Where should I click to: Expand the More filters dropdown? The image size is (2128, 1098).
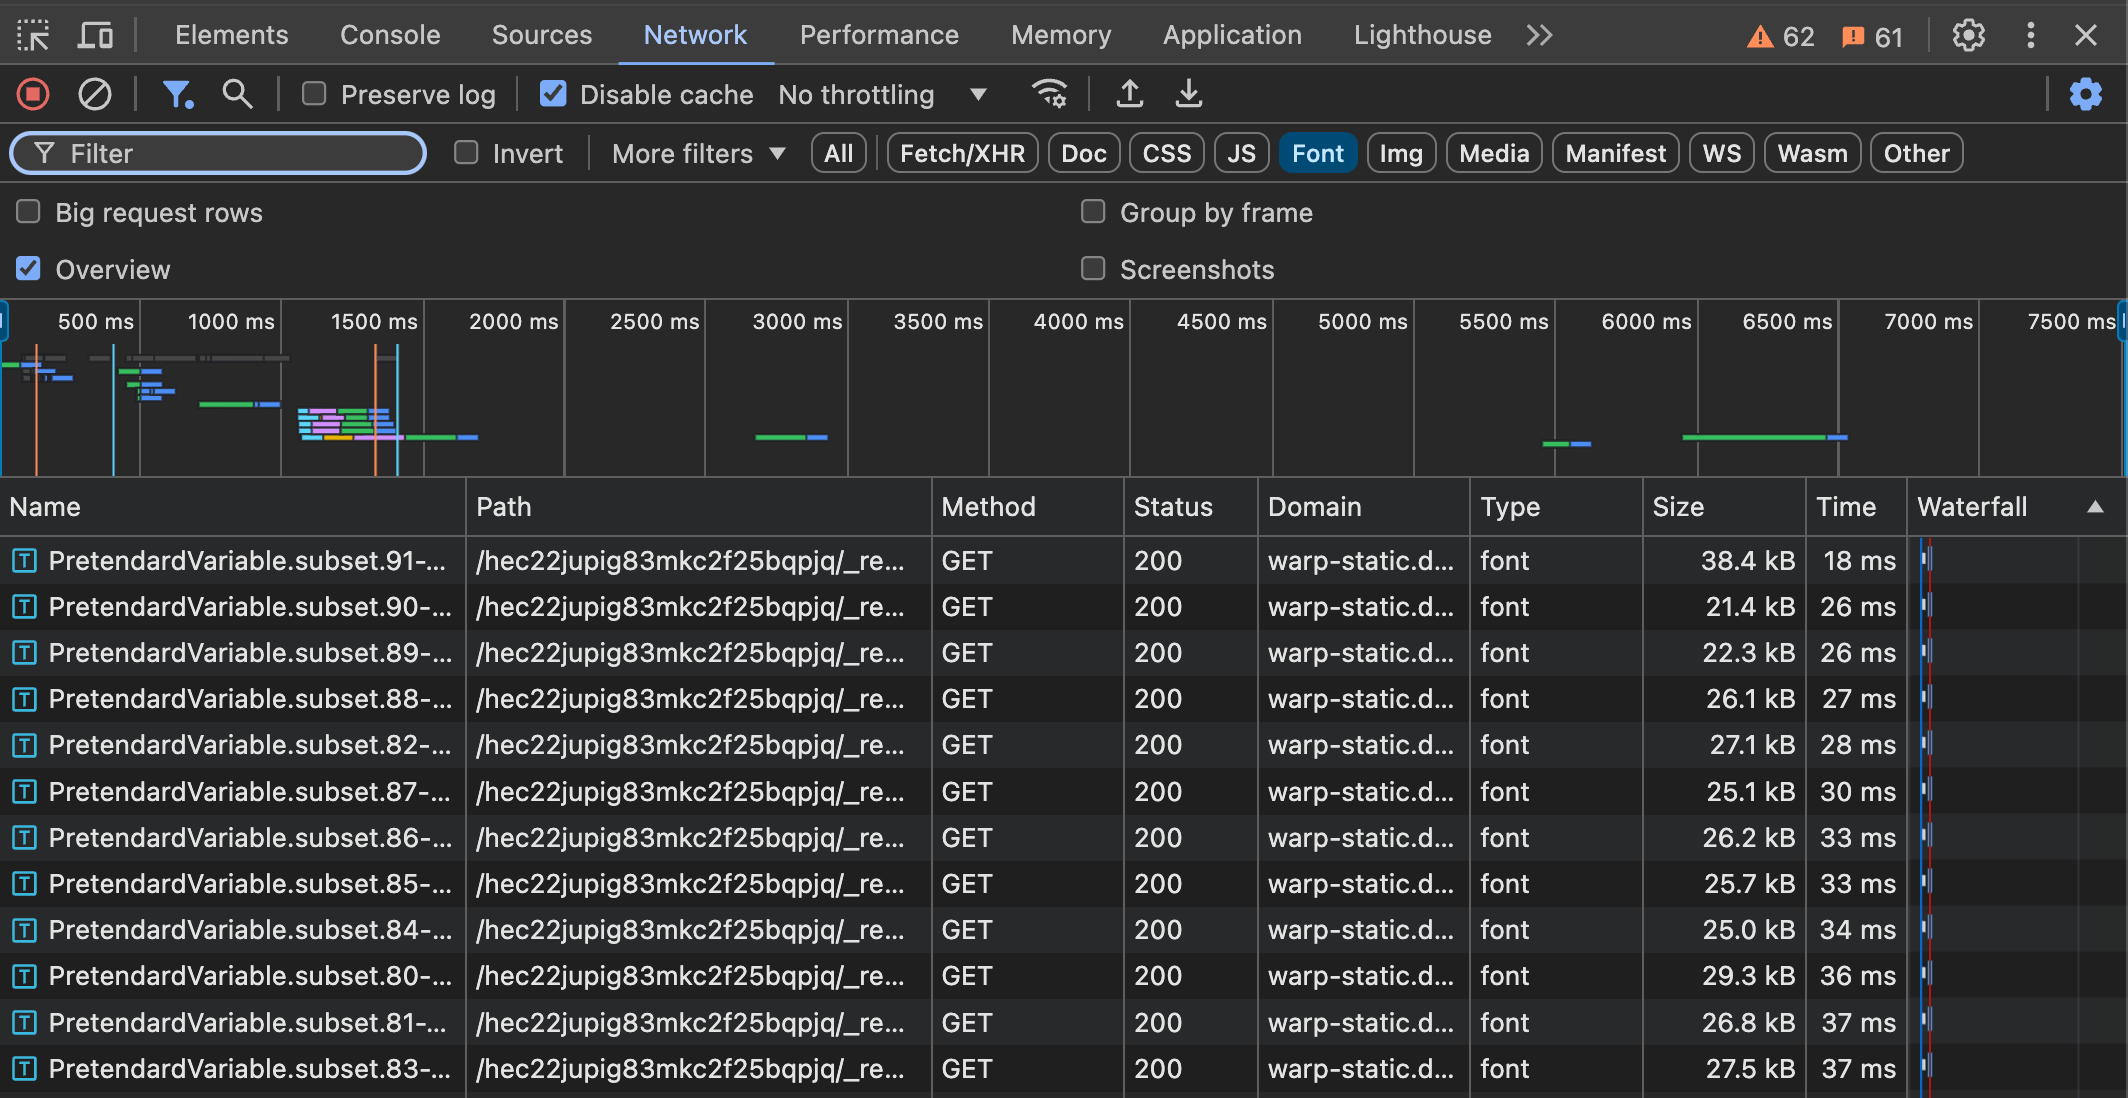coord(698,154)
